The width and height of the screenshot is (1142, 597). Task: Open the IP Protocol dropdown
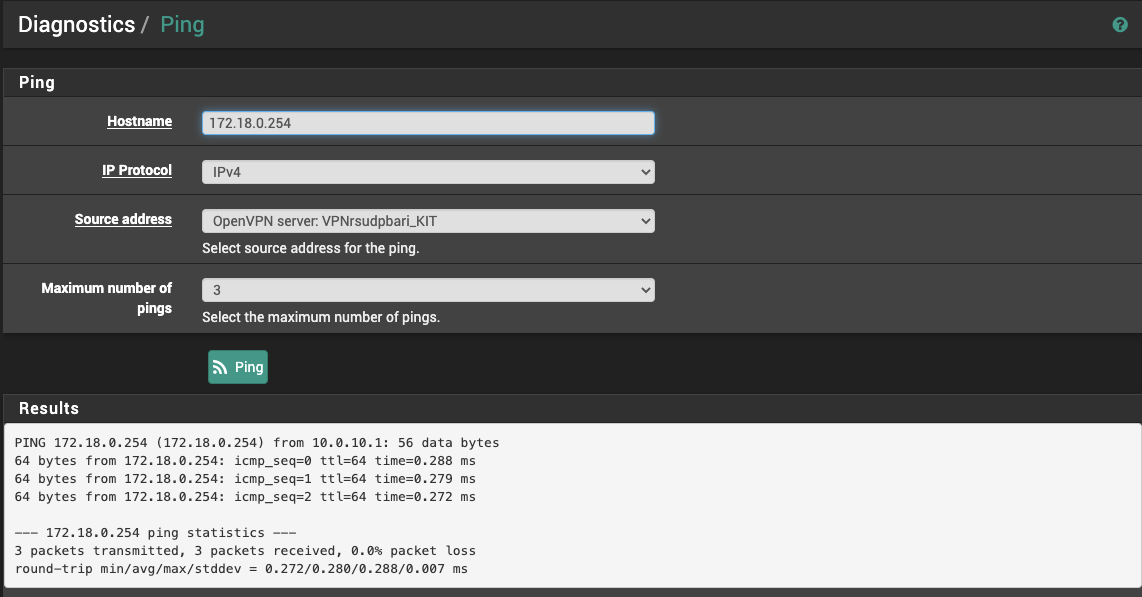tap(428, 172)
